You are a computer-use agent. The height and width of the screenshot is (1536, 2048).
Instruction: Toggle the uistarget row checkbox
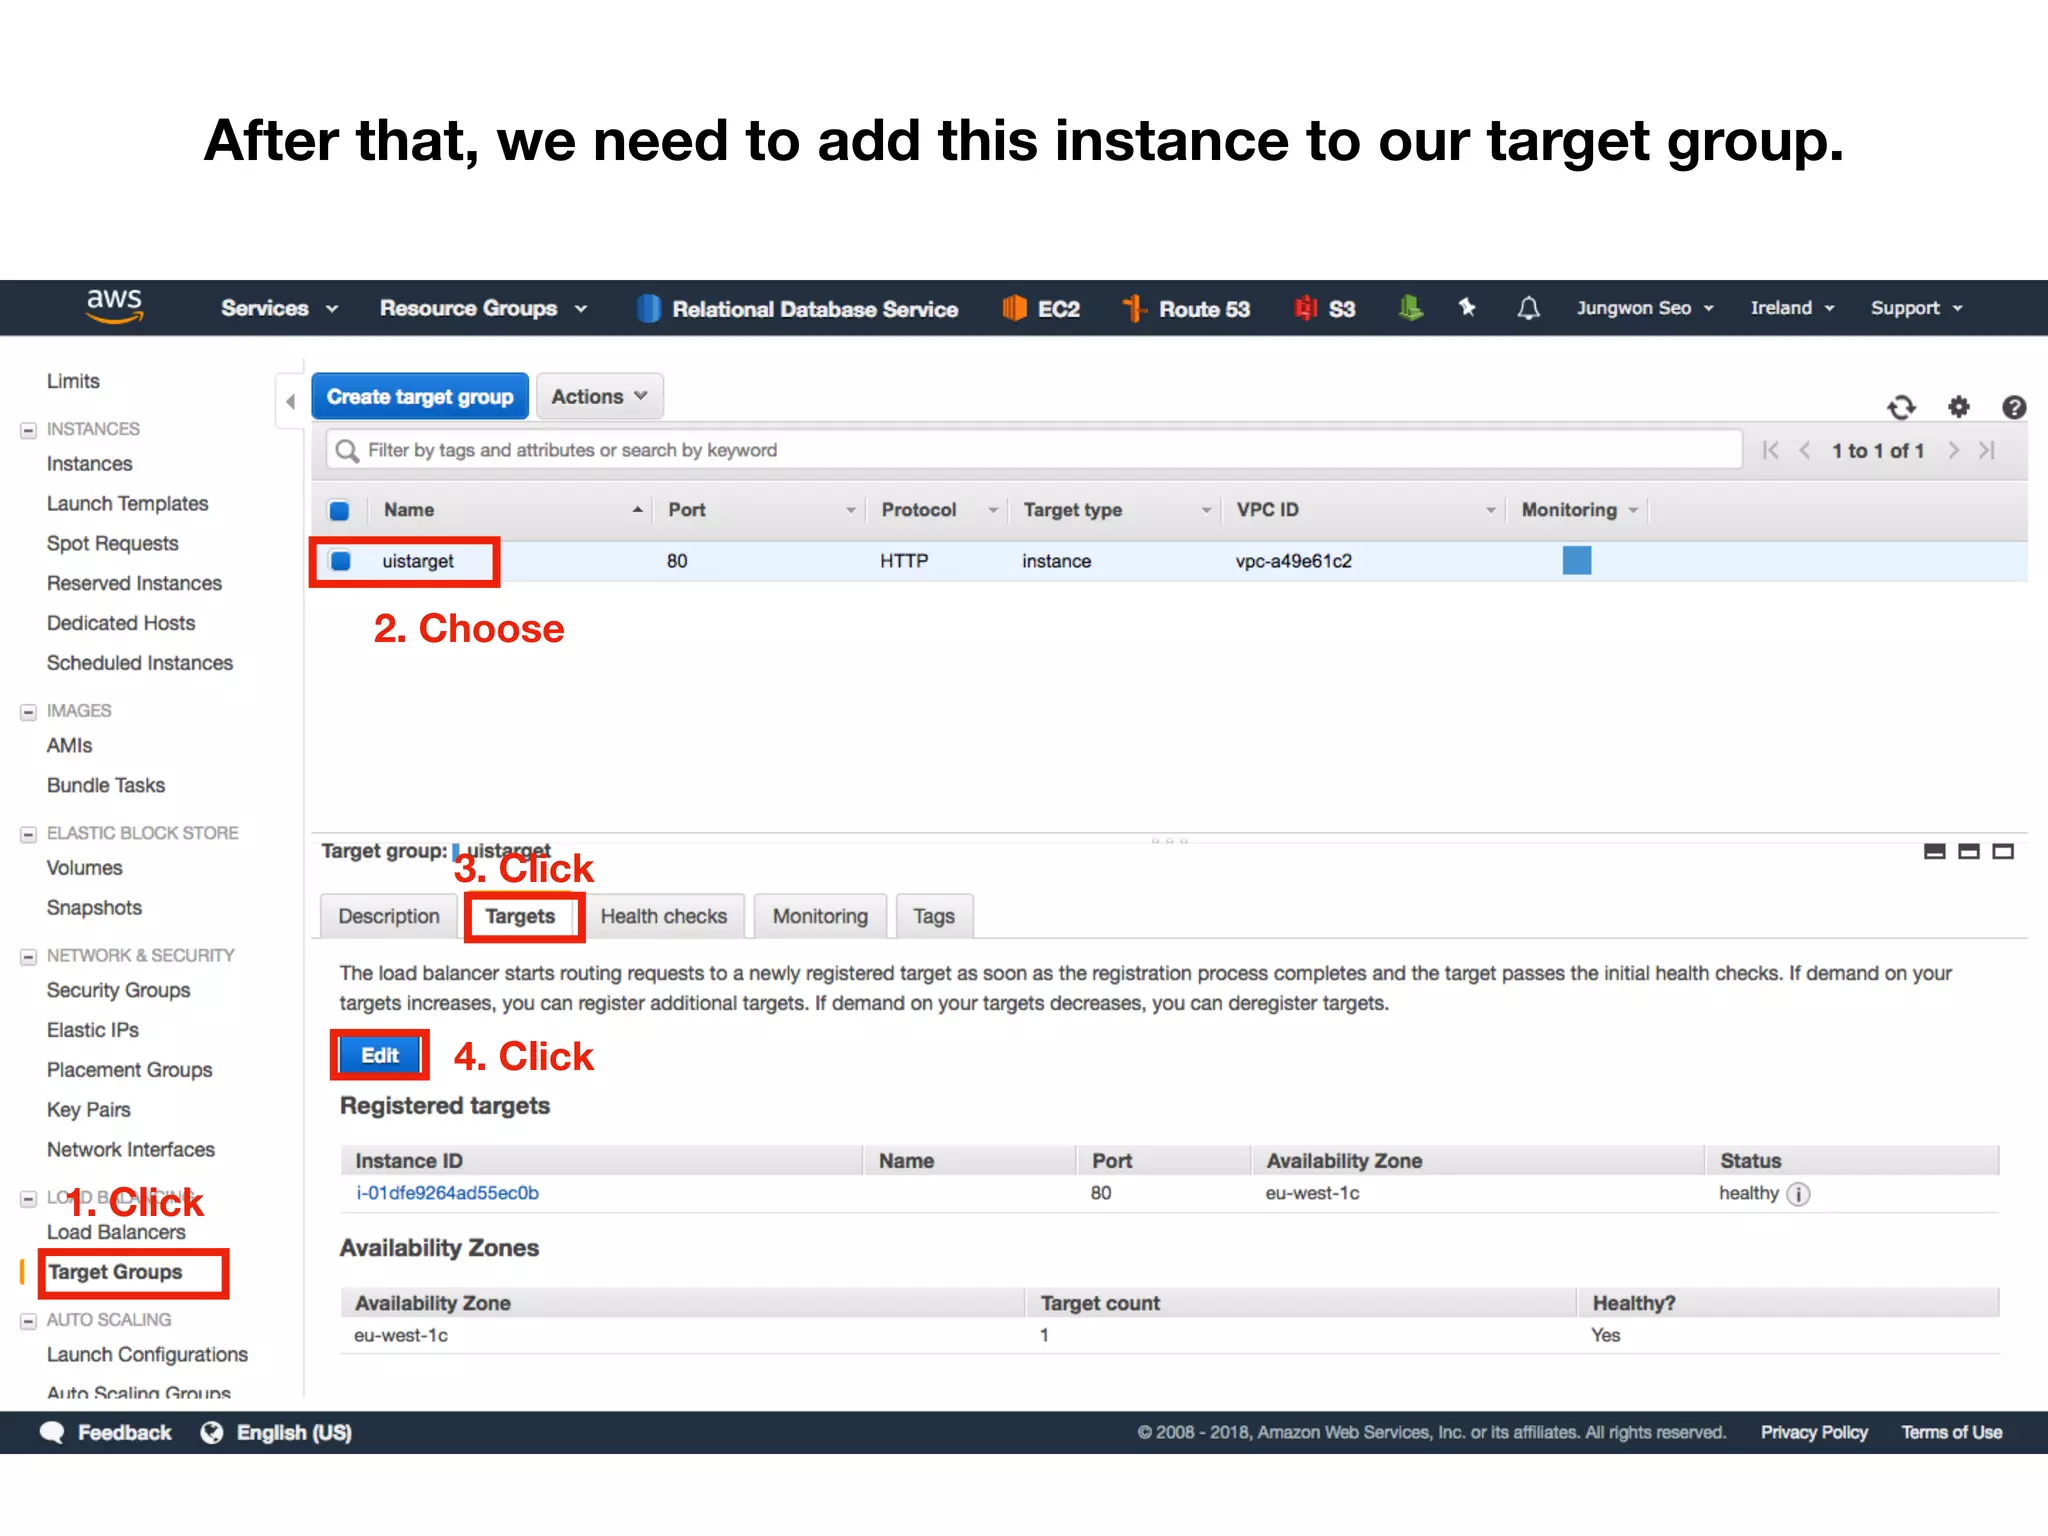340,561
